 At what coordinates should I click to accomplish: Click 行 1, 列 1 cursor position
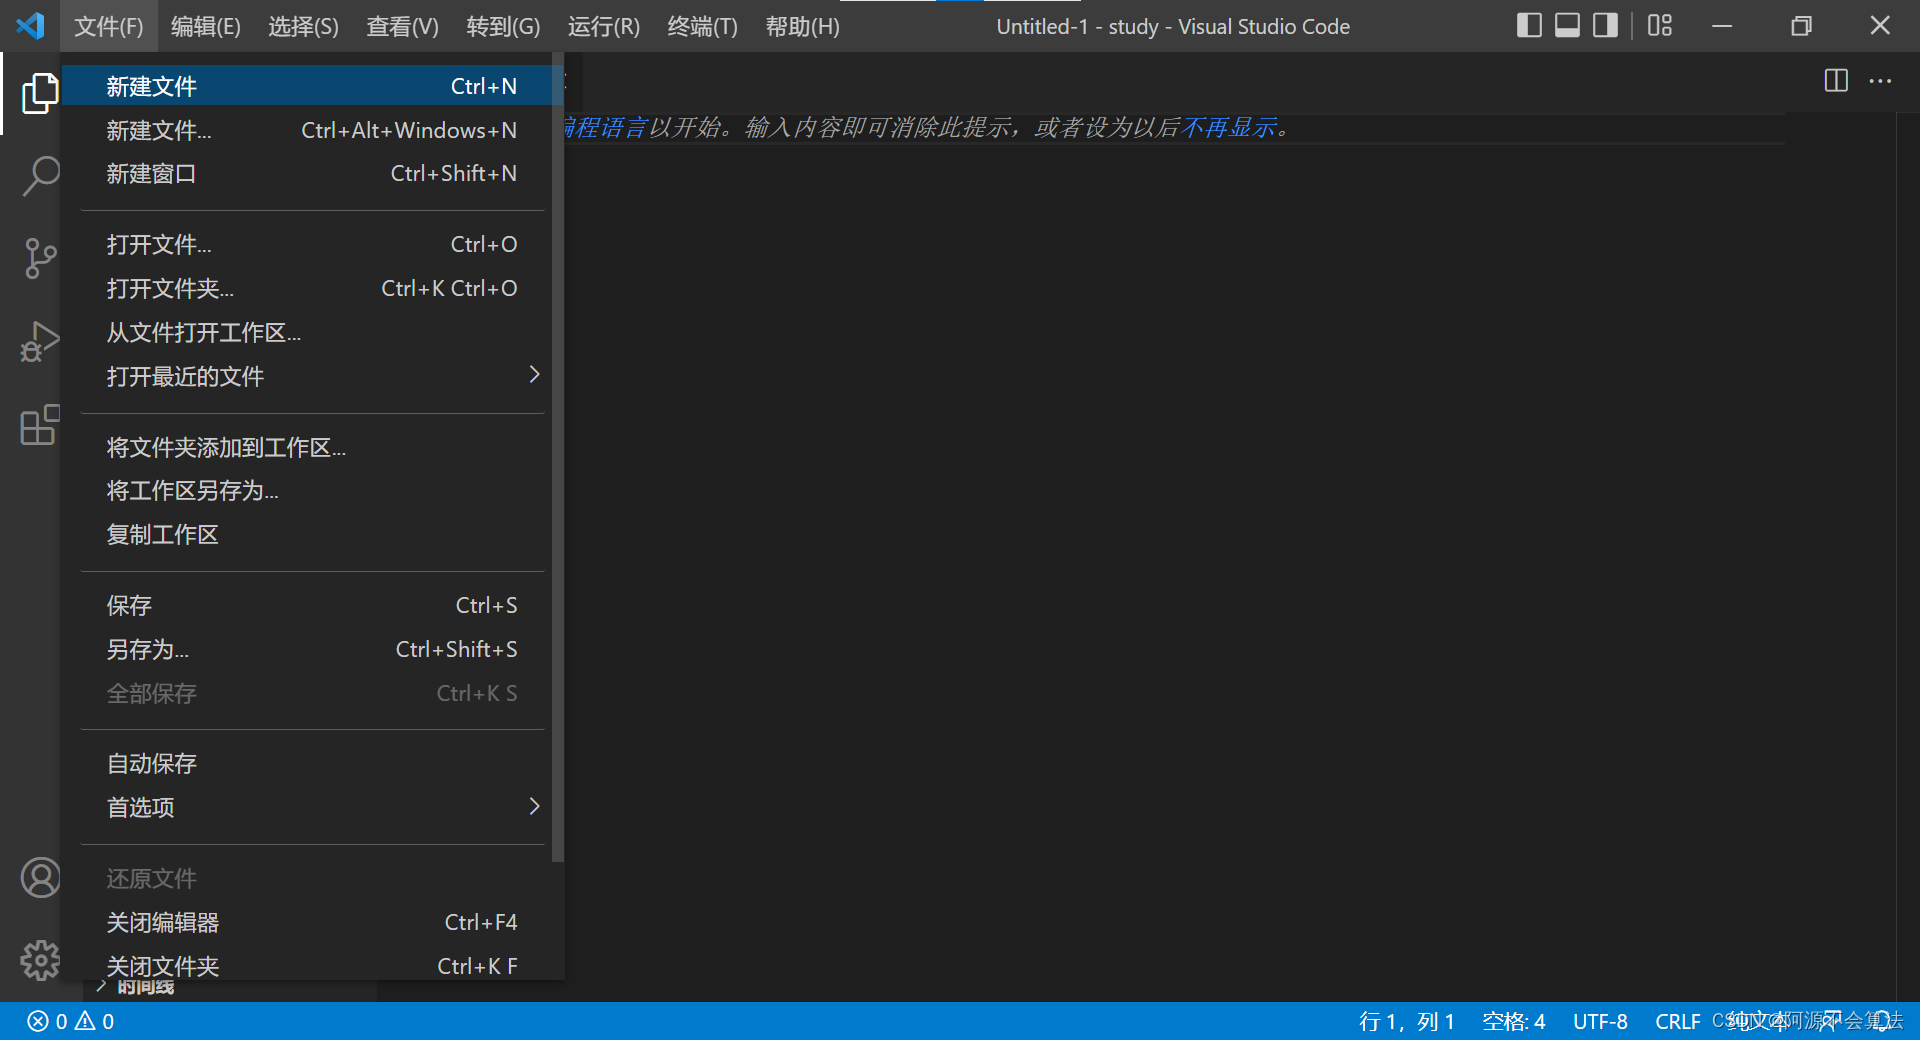(x=1406, y=1021)
